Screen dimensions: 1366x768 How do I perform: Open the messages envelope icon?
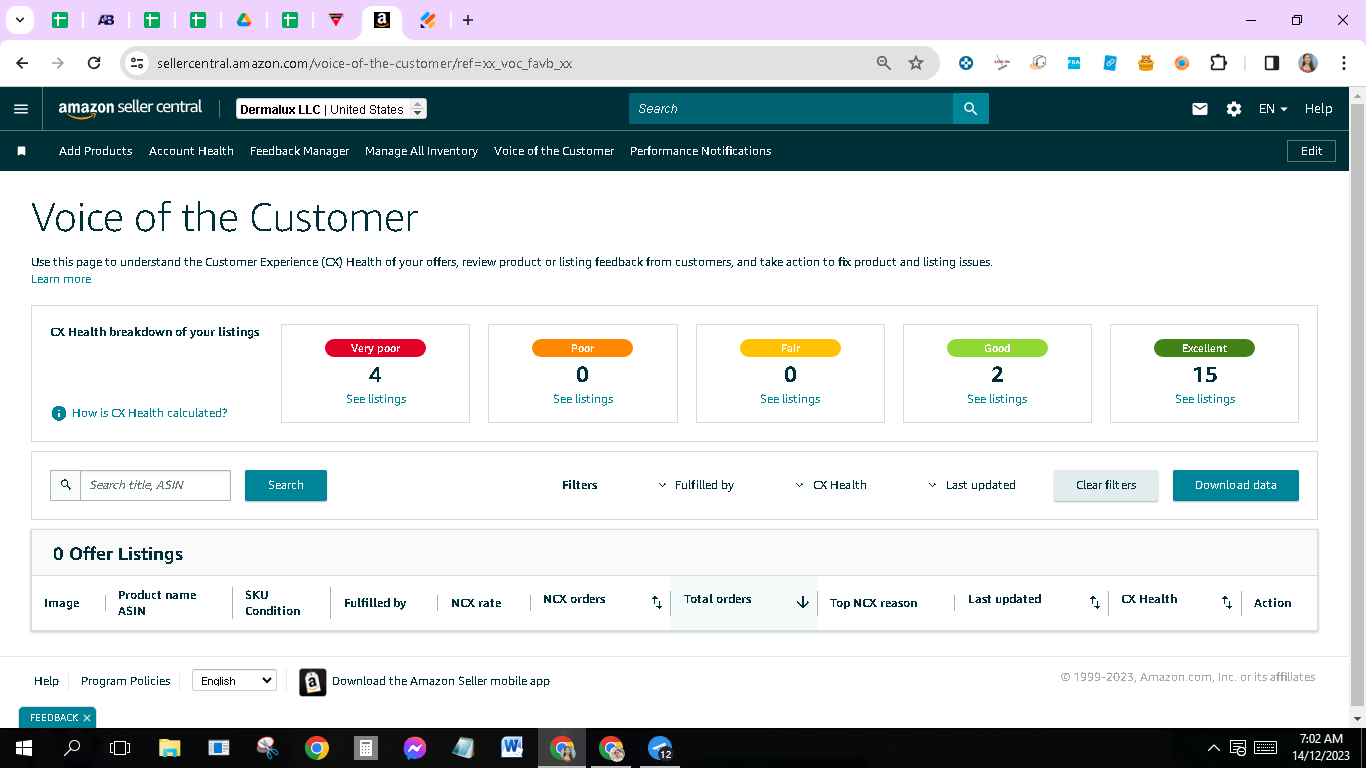pos(1200,109)
